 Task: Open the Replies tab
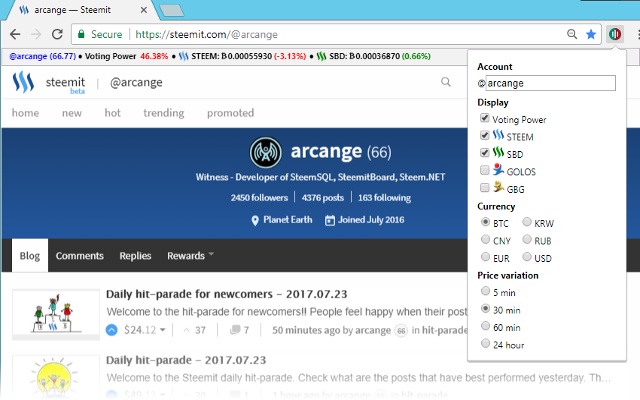tap(135, 256)
